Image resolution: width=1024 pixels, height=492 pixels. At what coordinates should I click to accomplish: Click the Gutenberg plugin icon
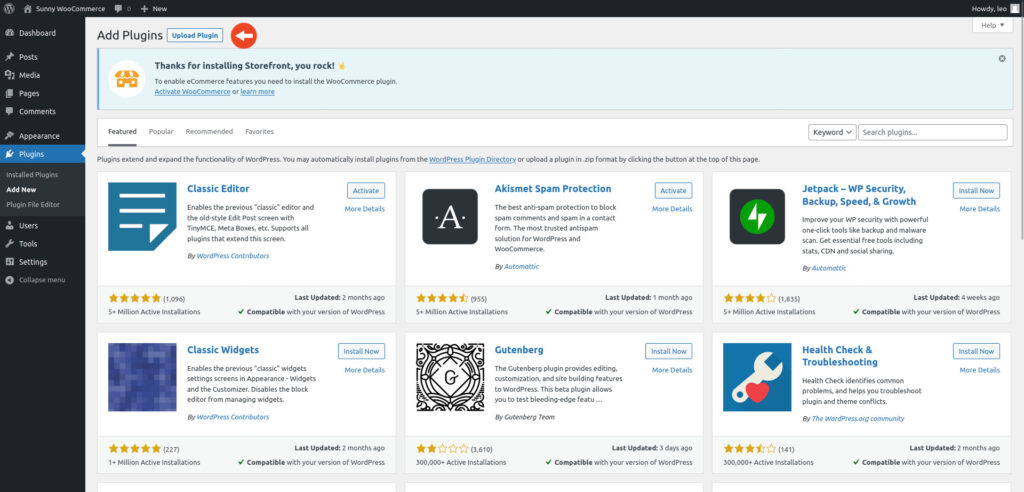pos(450,377)
